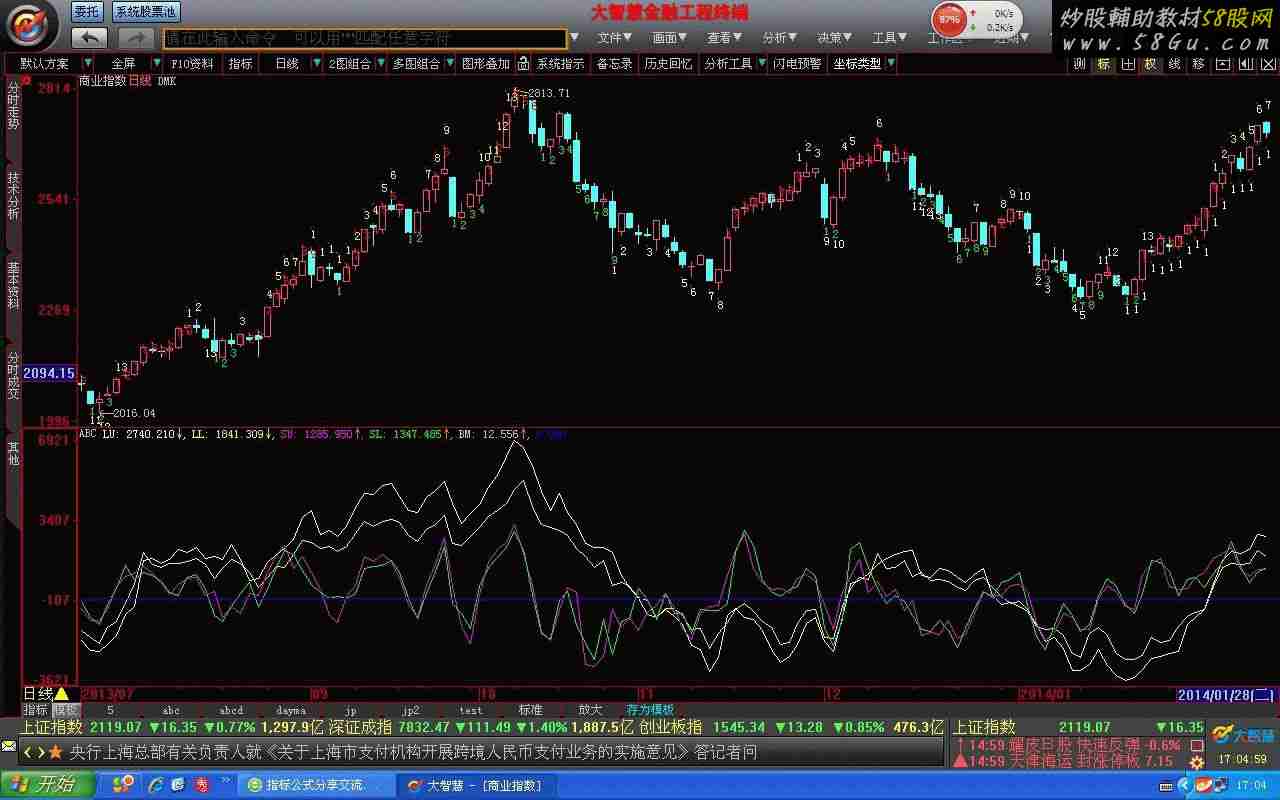The height and width of the screenshot is (800, 1280).
Task: Toggle the 标 marker display button
Action: [1103, 64]
